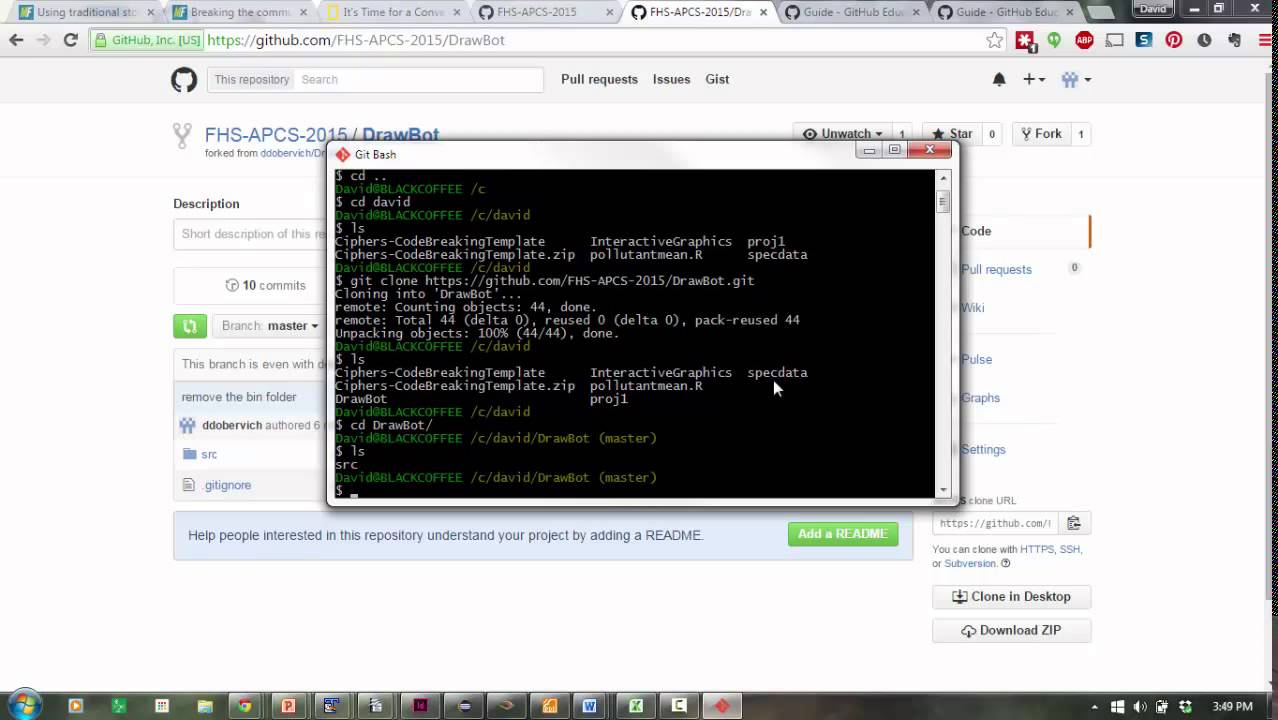
Task: Click the taskbar clock showing 3:49 PM
Action: pyautogui.click(x=1232, y=706)
